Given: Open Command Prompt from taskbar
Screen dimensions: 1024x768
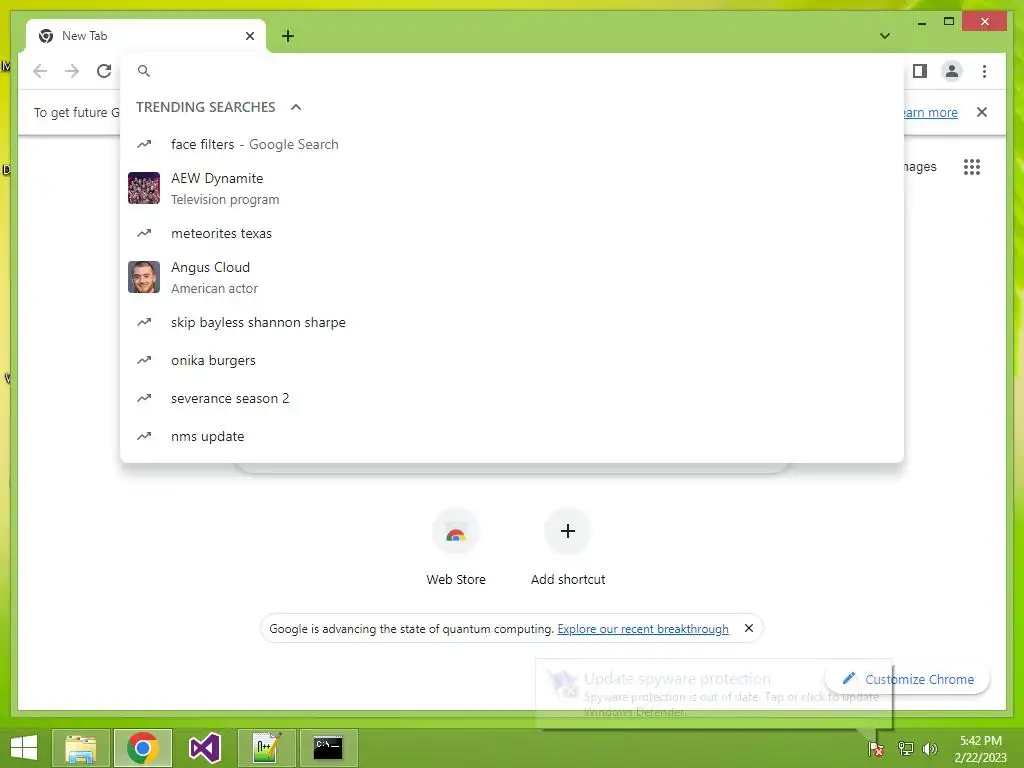Looking at the screenshot, I should point(328,748).
